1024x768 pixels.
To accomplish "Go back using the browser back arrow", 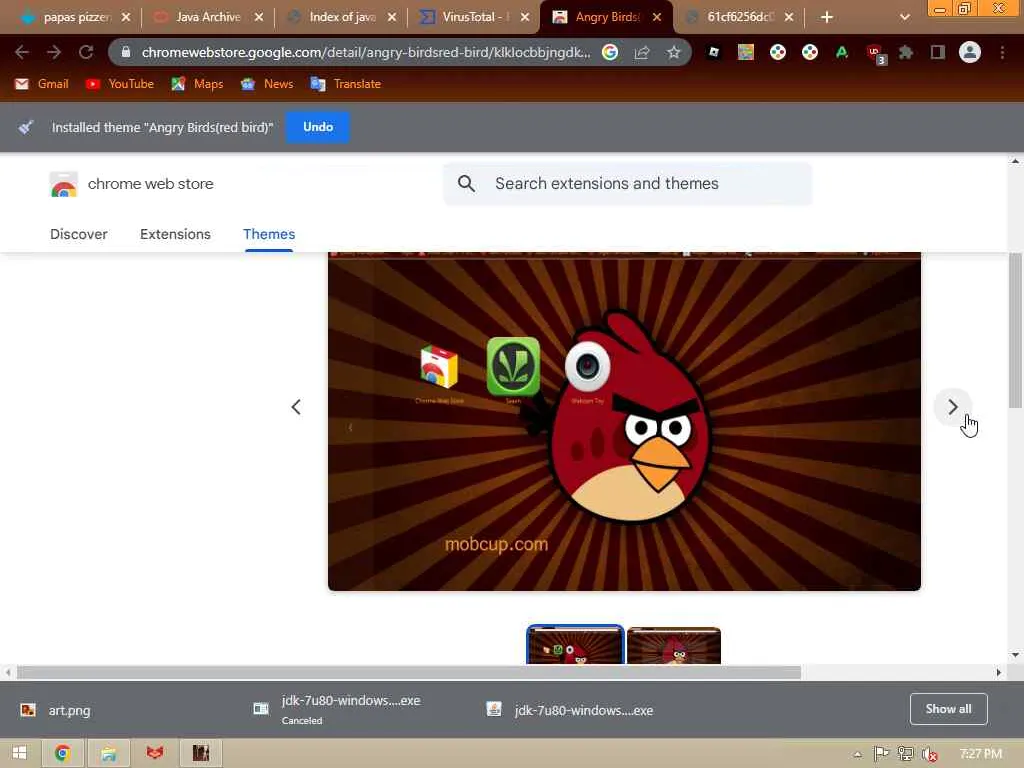I will 22,52.
